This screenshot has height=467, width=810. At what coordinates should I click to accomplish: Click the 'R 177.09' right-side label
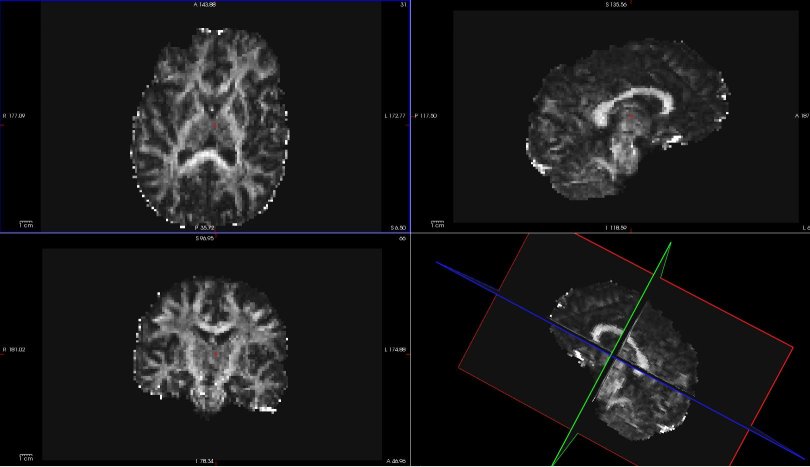point(14,116)
